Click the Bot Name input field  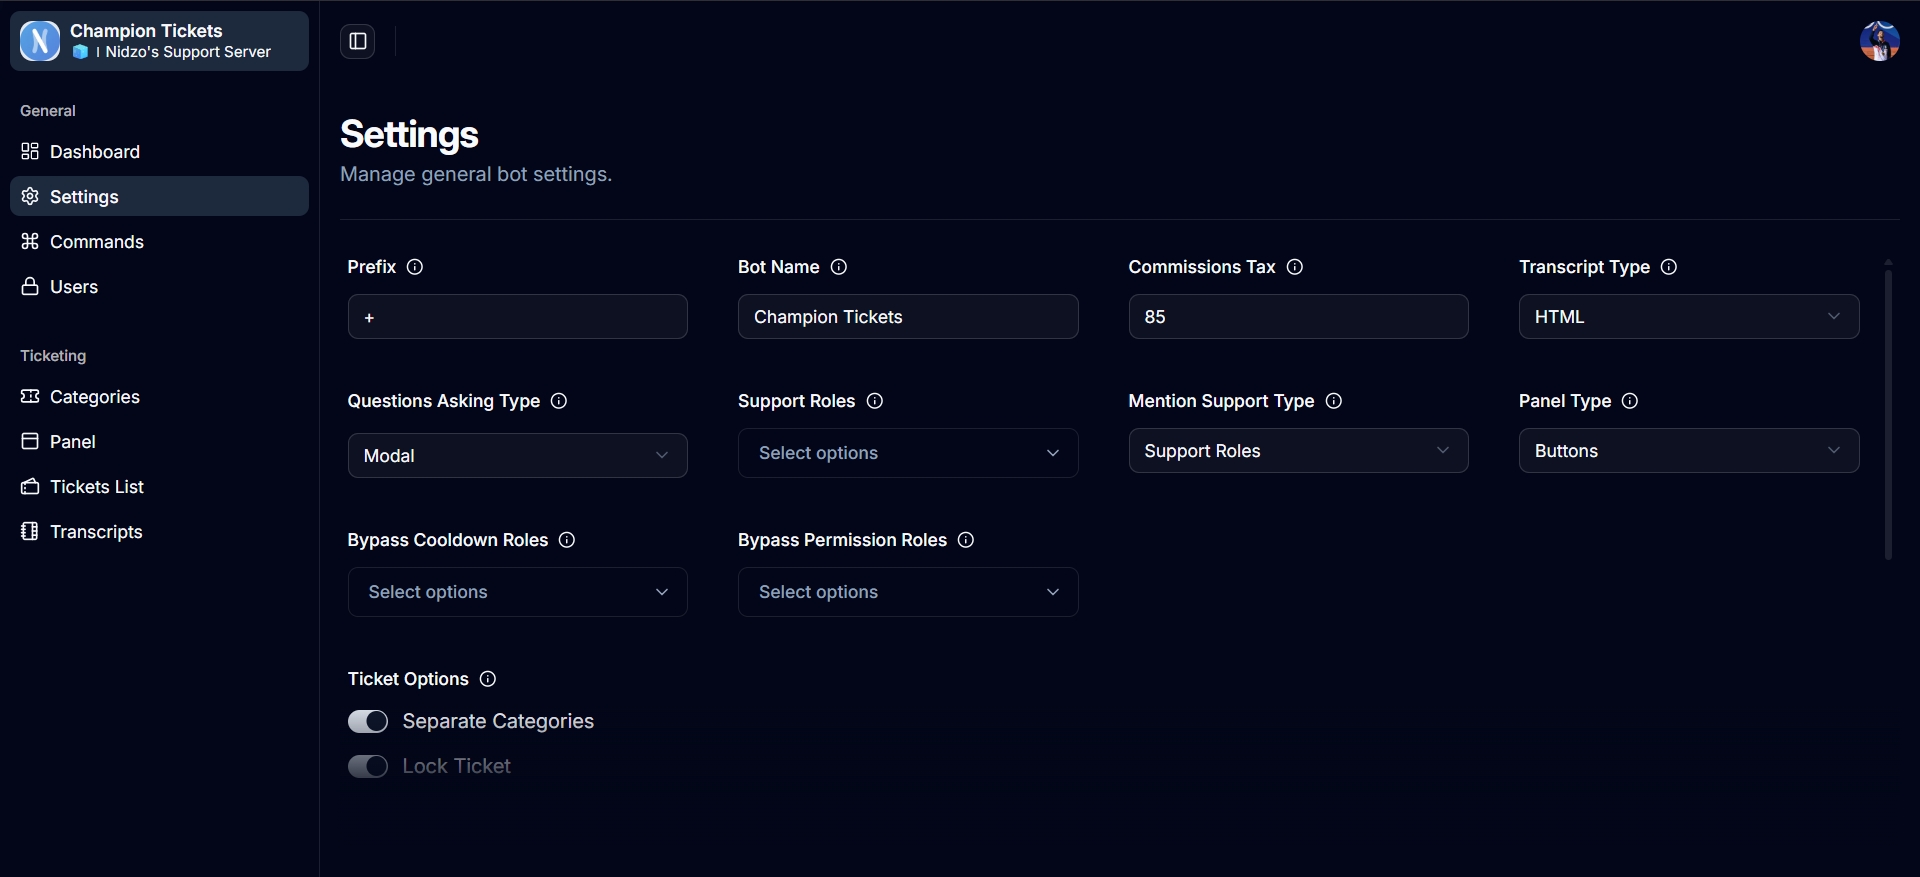[x=907, y=317]
